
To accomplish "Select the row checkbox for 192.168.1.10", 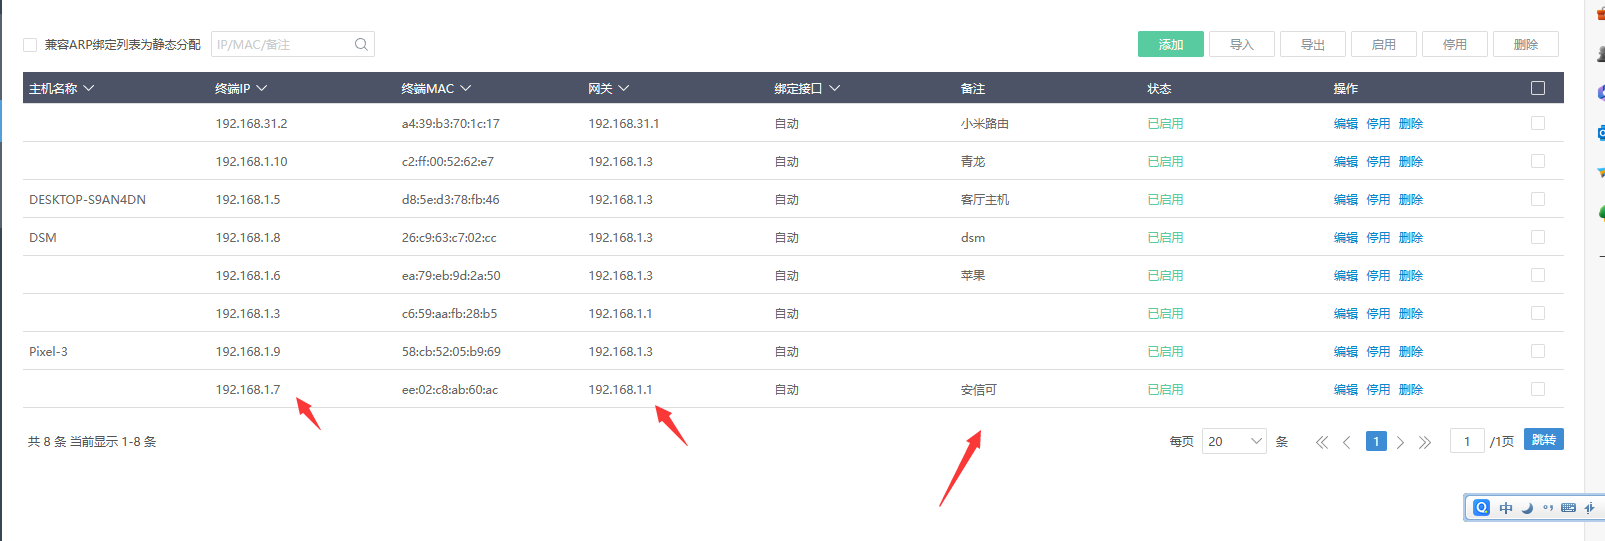I will click(1538, 161).
